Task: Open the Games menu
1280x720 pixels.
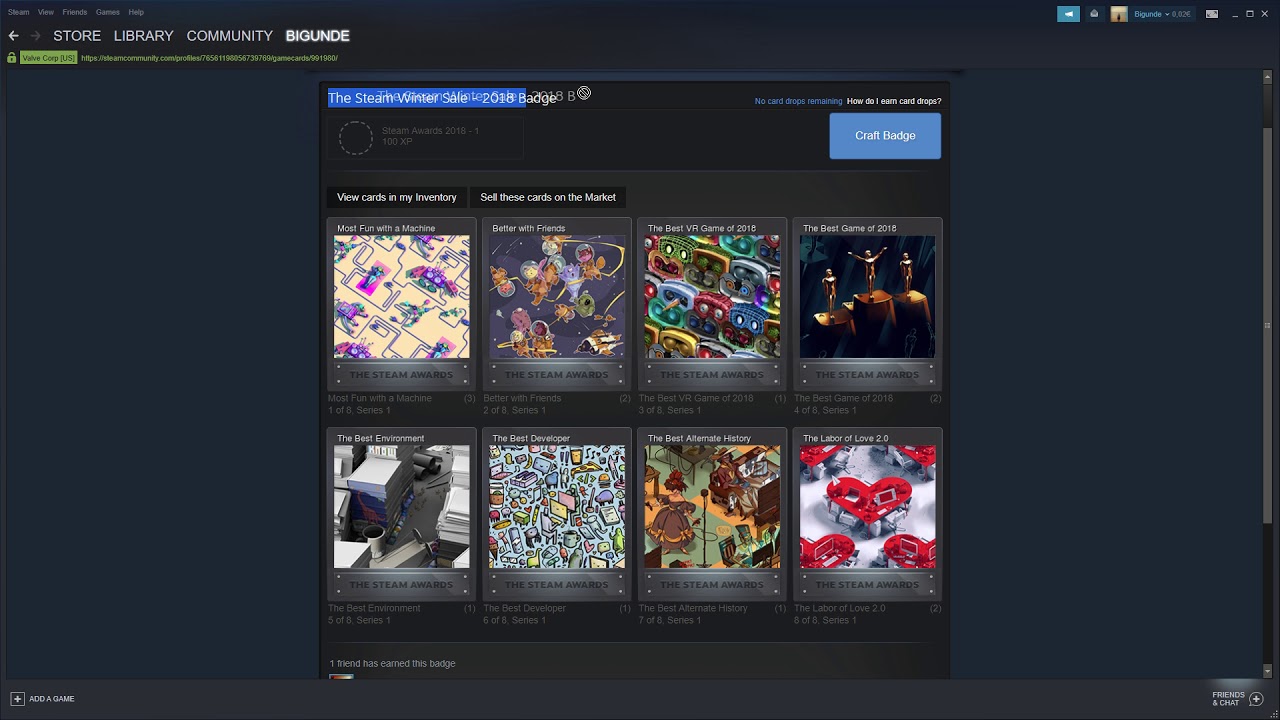Action: 108,12
